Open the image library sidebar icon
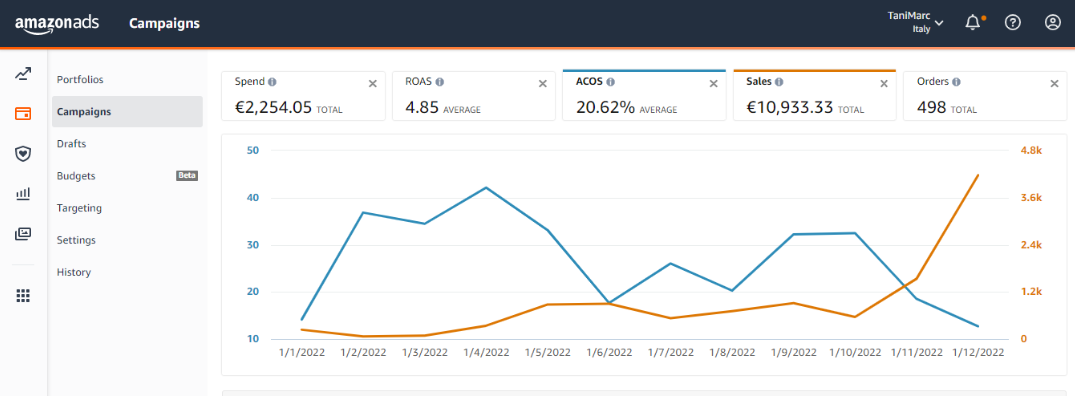The height and width of the screenshot is (396, 1075). click(23, 234)
